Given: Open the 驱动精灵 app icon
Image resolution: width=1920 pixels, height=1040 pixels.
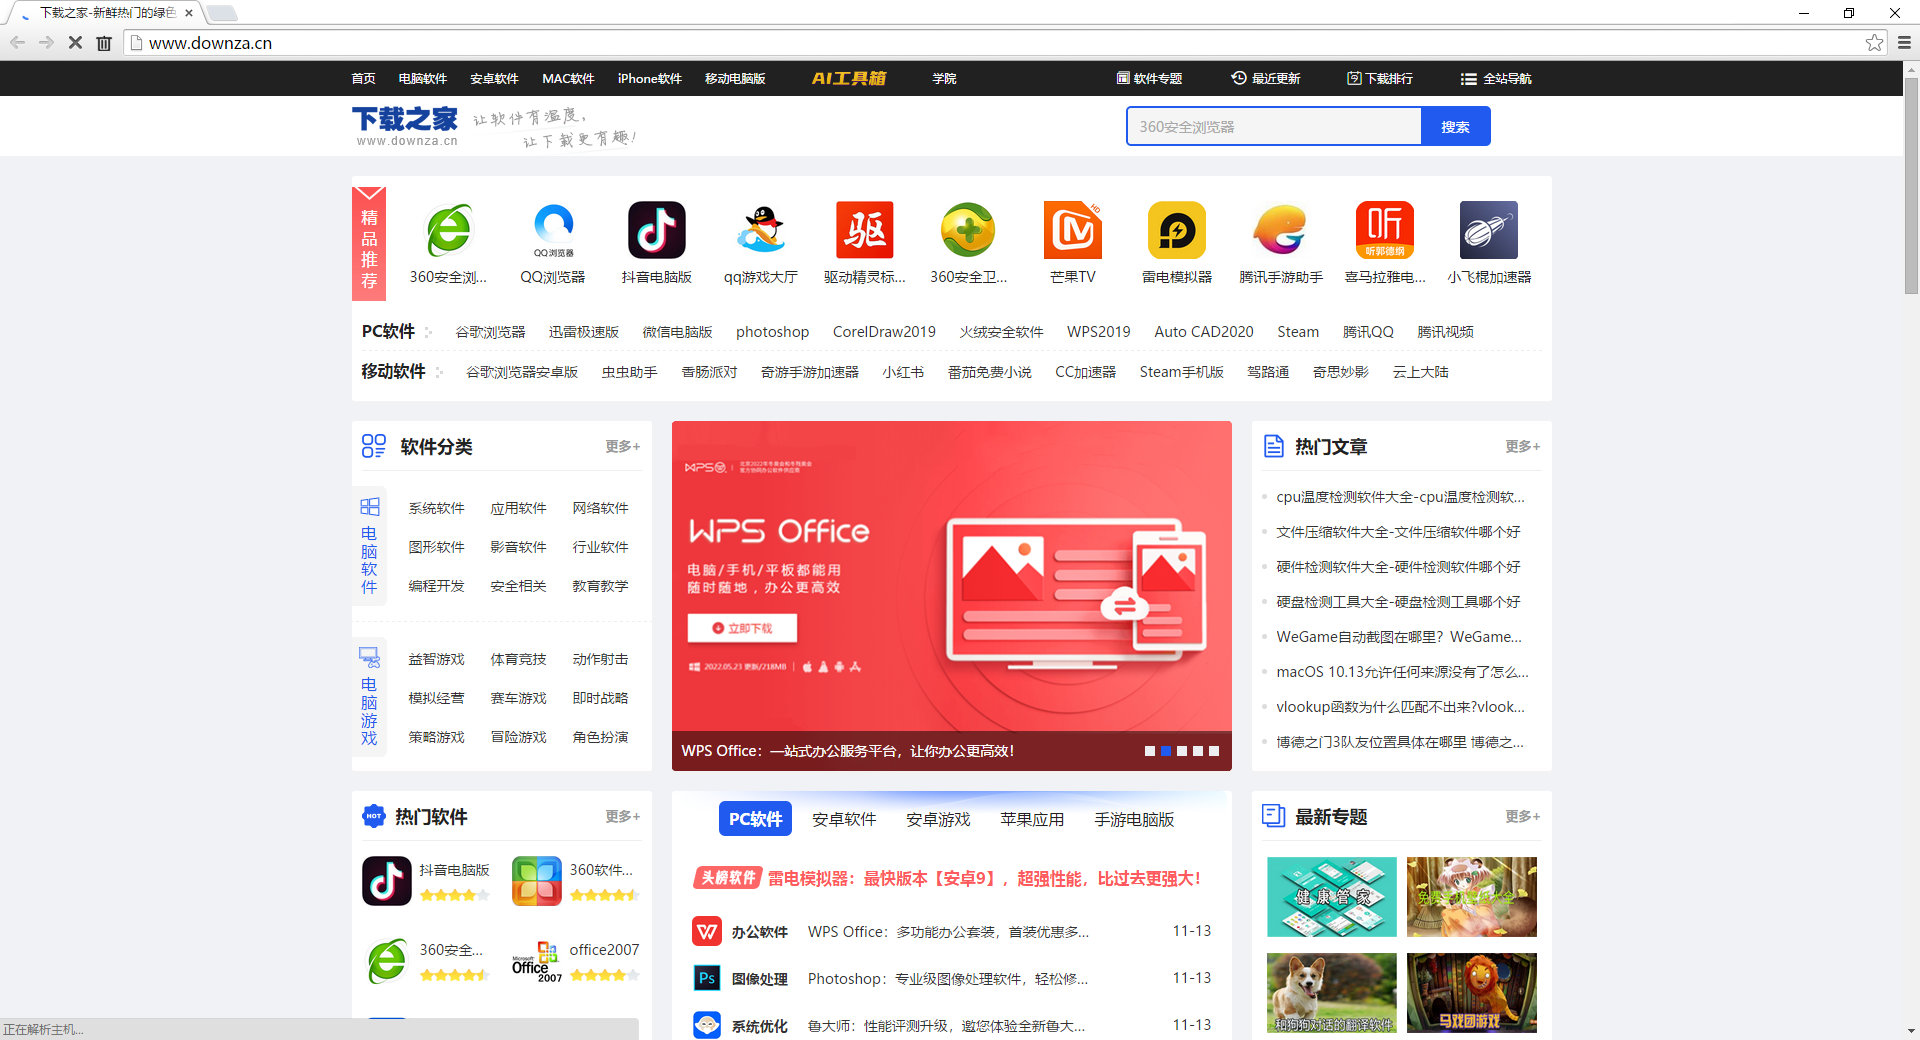Looking at the screenshot, I should (865, 230).
